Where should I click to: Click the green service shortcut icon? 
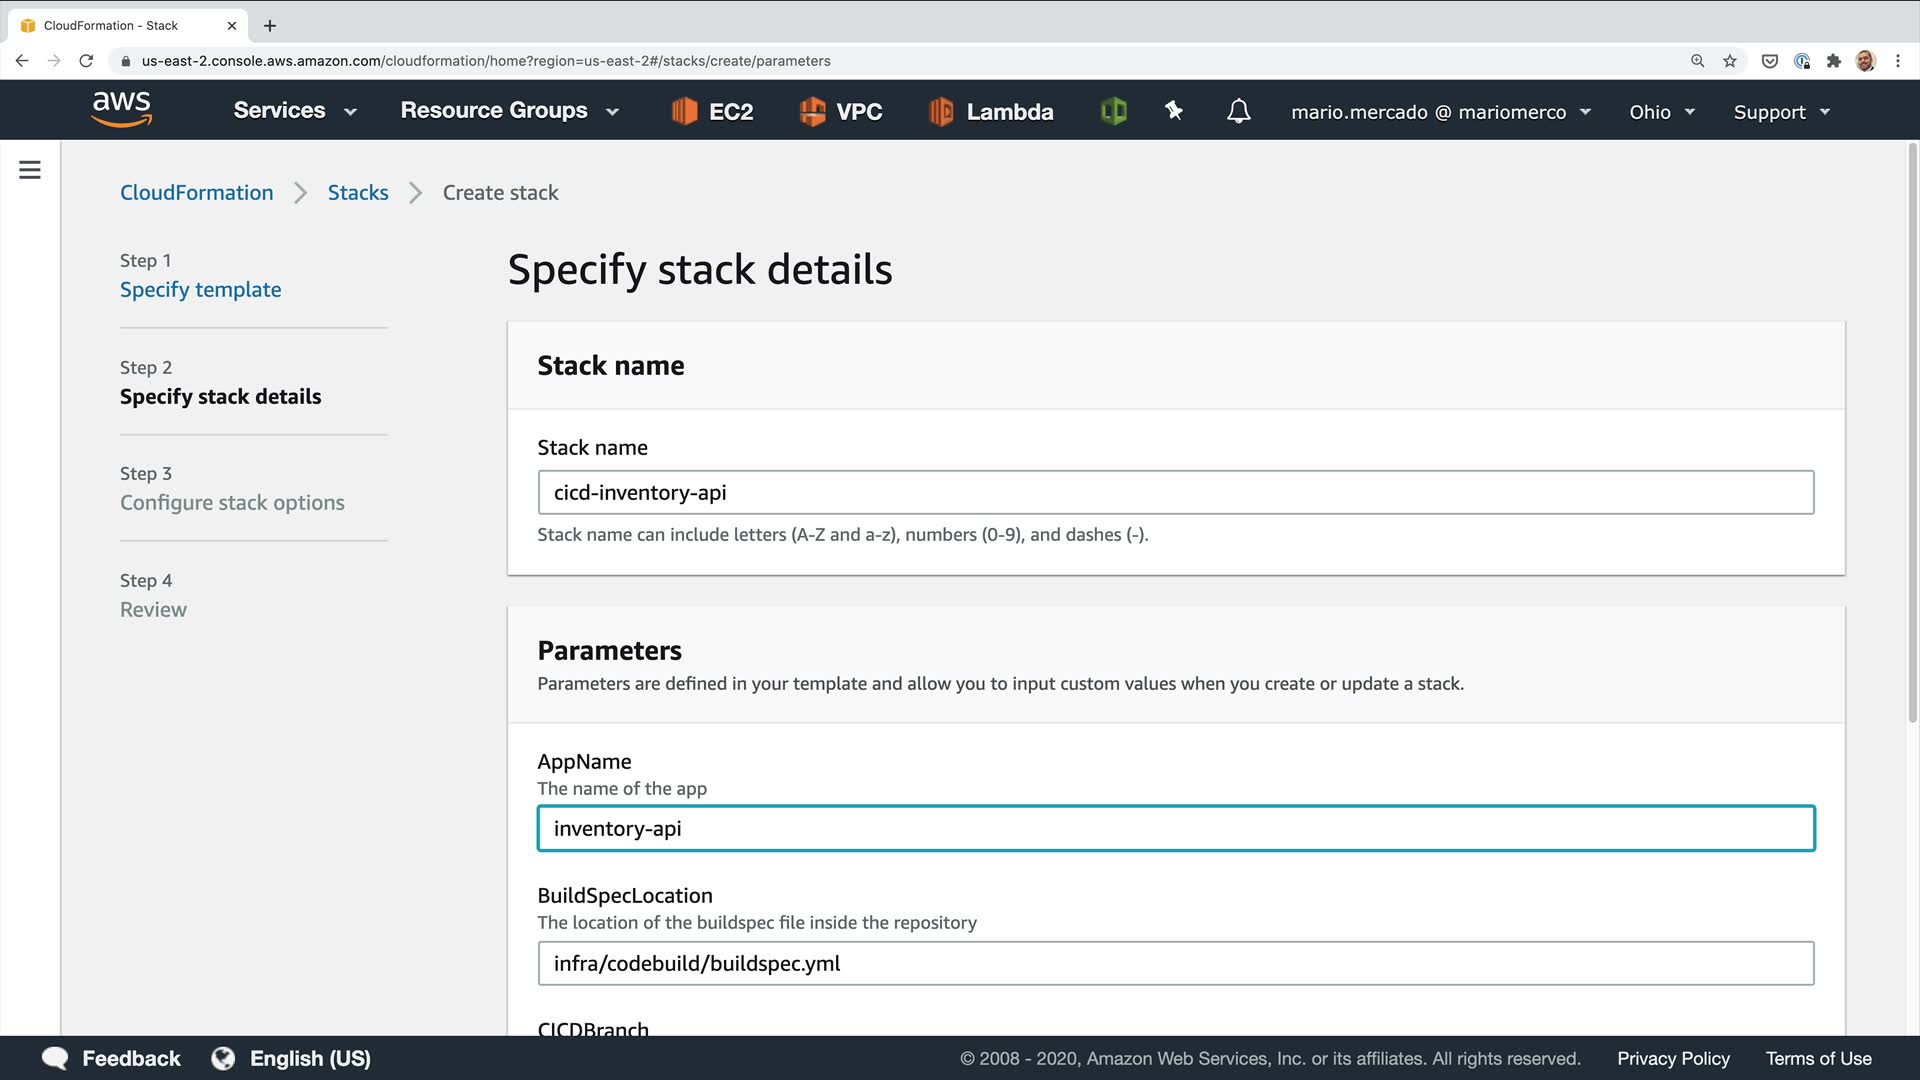pos(1113,111)
